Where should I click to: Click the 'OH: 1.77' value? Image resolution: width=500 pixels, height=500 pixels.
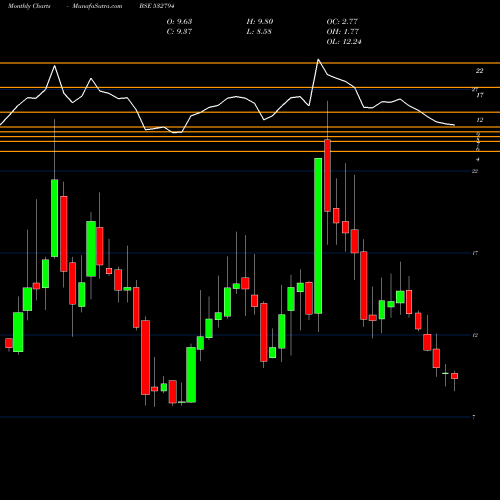point(342,32)
